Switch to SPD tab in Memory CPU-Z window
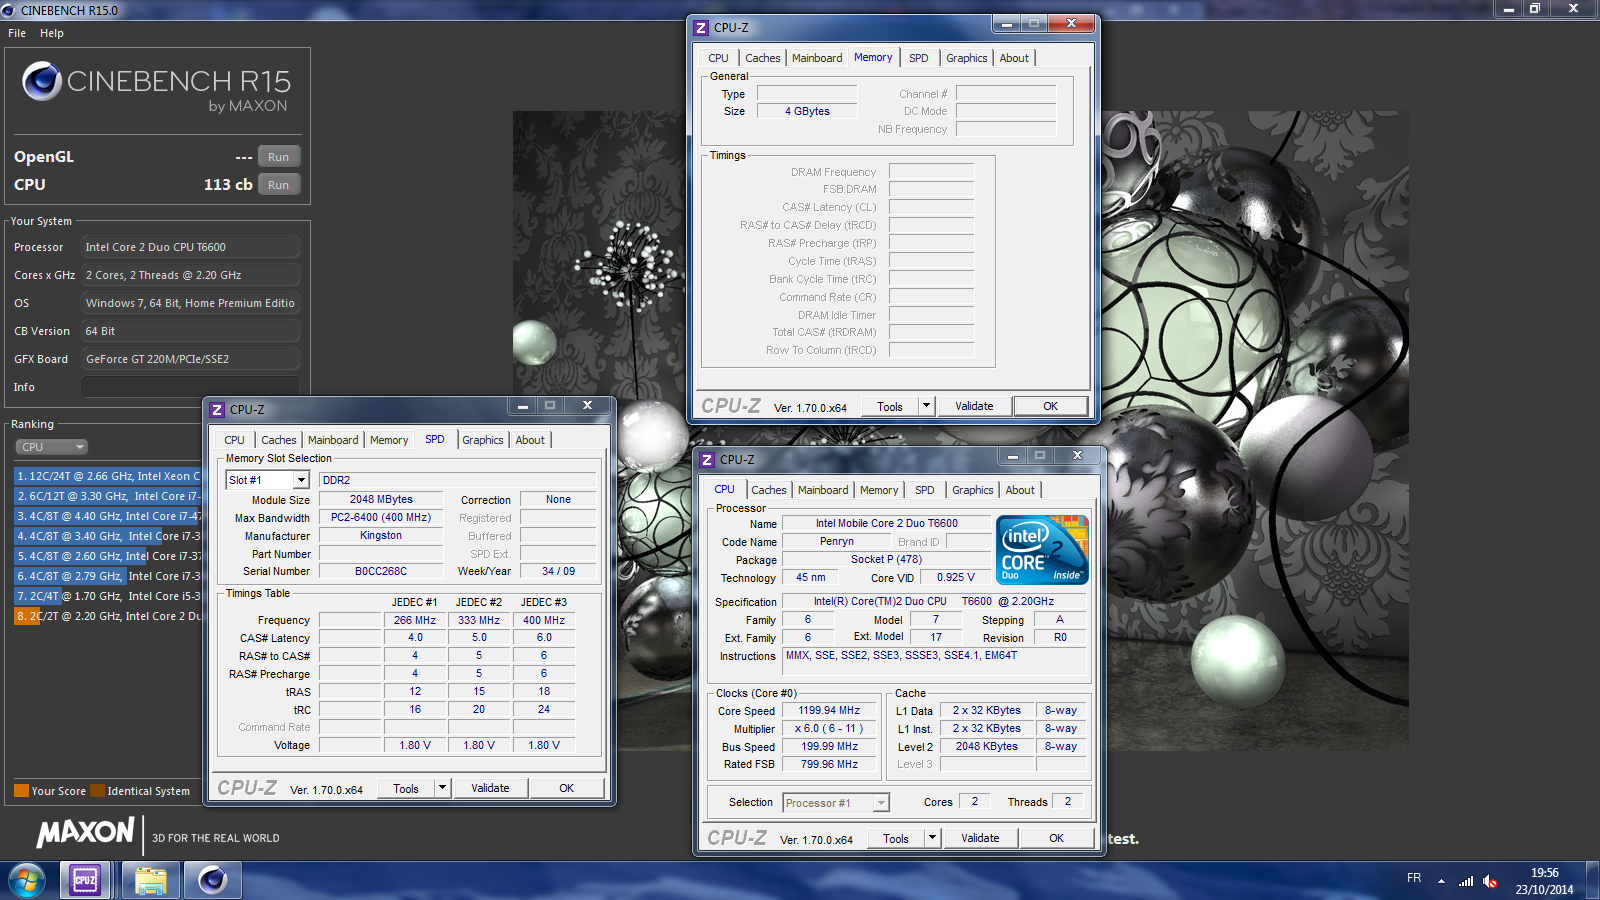Viewport: 1600px width, 900px height. tap(919, 58)
